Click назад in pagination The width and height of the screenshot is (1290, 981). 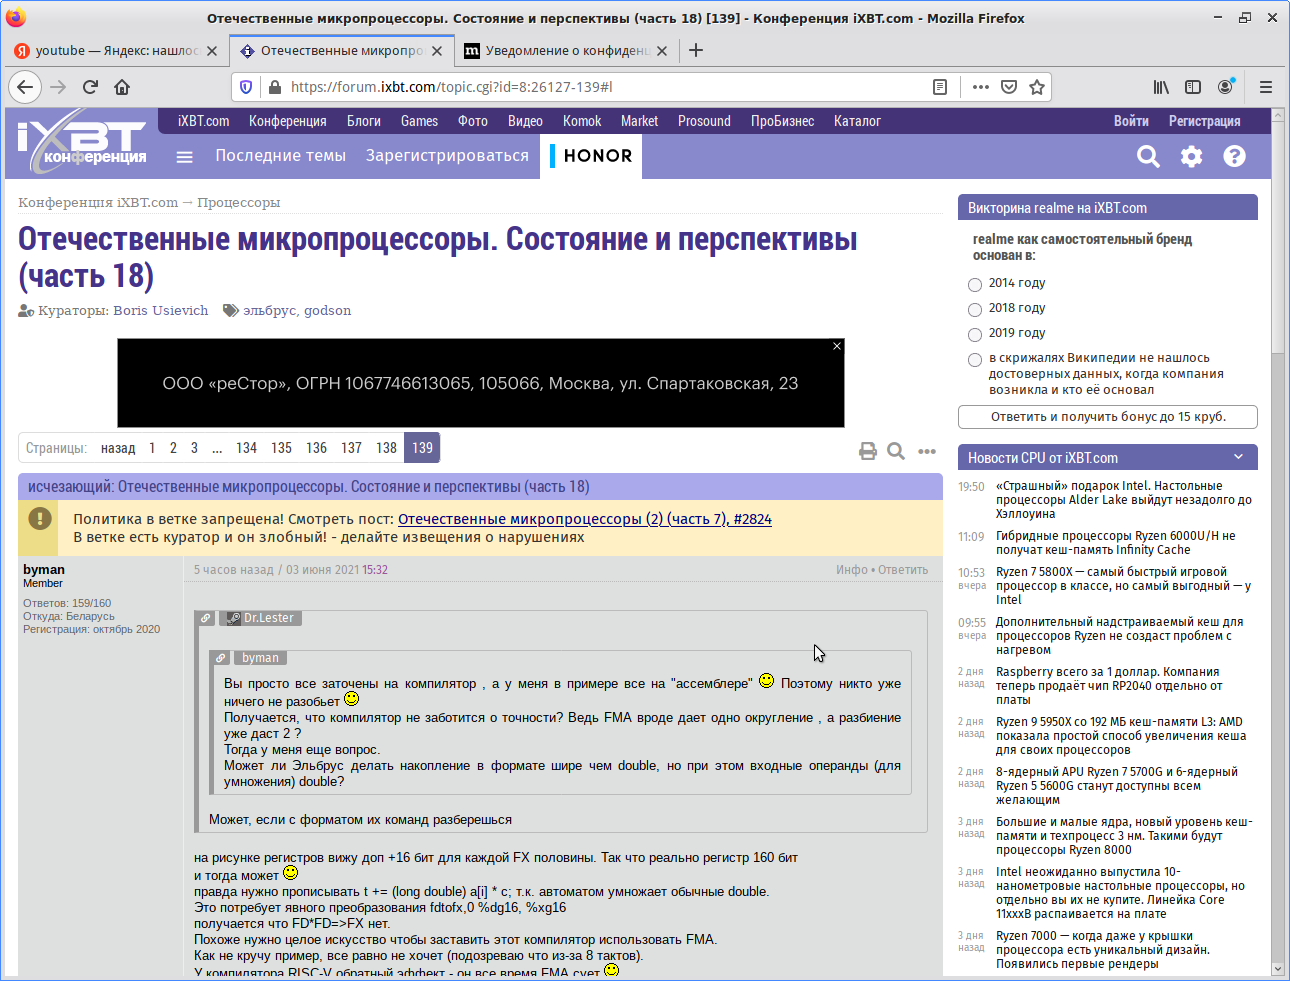118,448
